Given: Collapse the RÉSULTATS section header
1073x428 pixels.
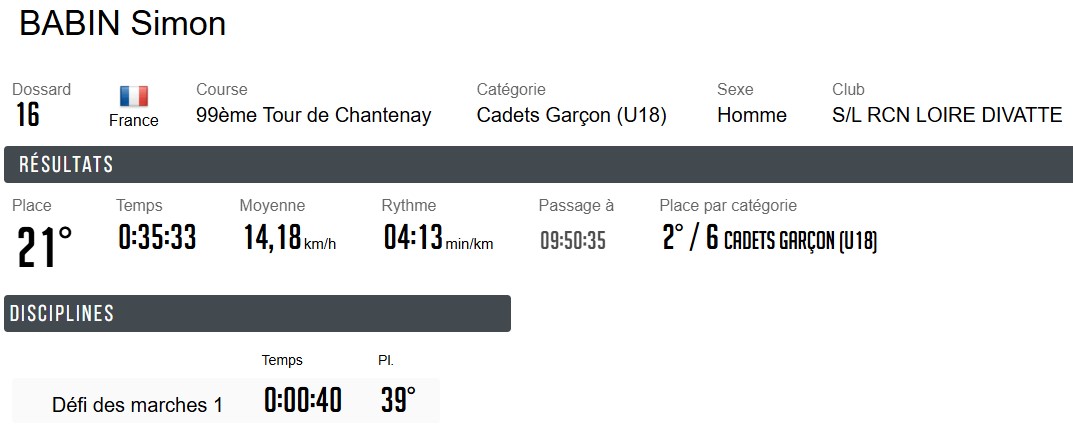Looking at the screenshot, I should pyautogui.click(x=538, y=165).
